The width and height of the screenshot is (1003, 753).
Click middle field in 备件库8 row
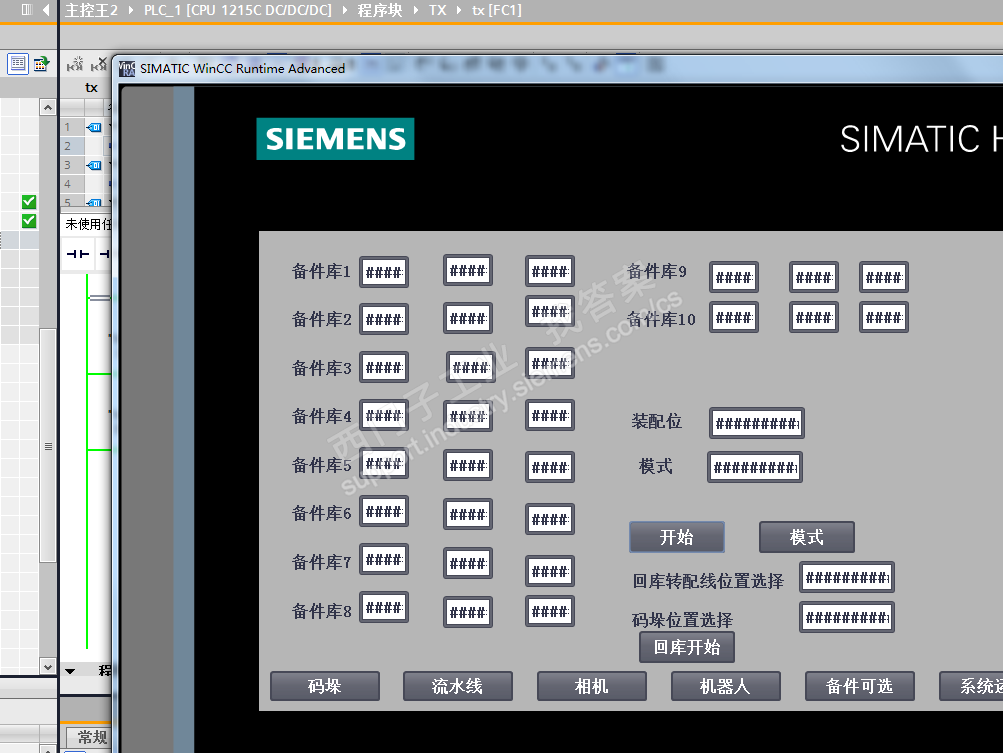[468, 612]
